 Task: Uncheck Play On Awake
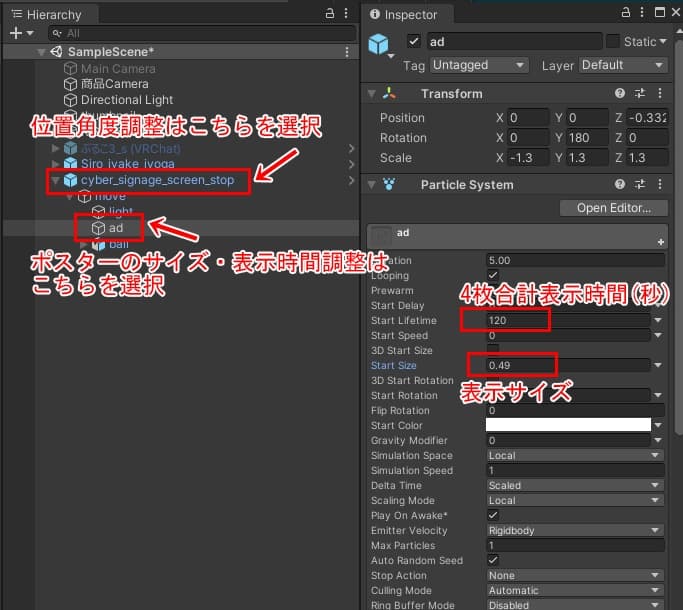click(493, 515)
